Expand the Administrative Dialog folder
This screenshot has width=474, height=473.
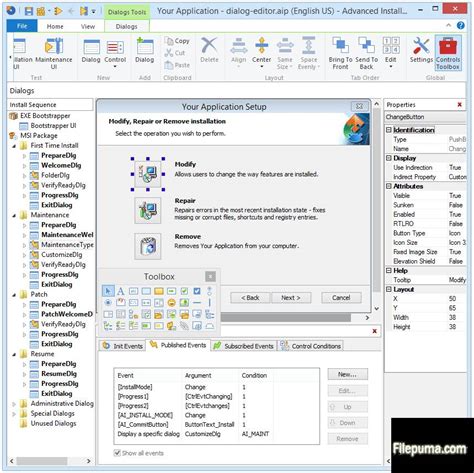(x=14, y=404)
